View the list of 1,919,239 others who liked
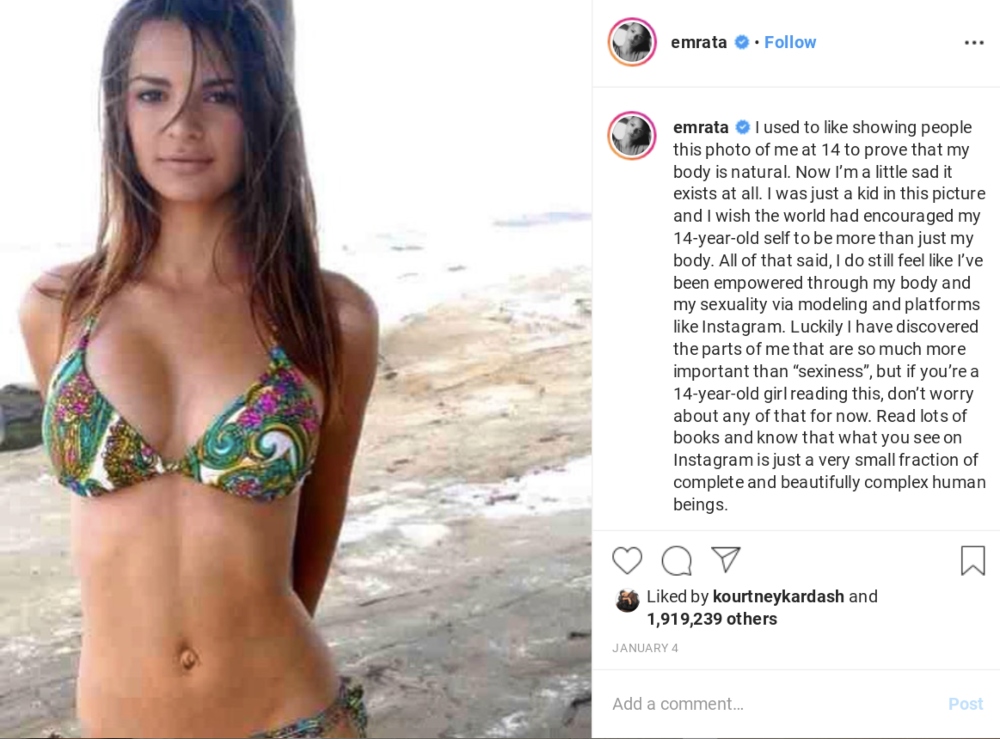 [712, 618]
